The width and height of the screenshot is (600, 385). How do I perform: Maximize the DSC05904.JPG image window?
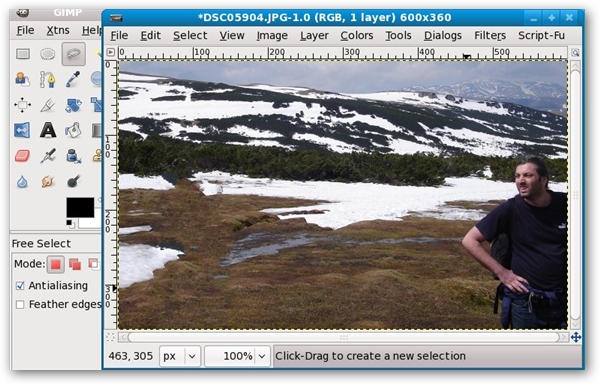(551, 18)
